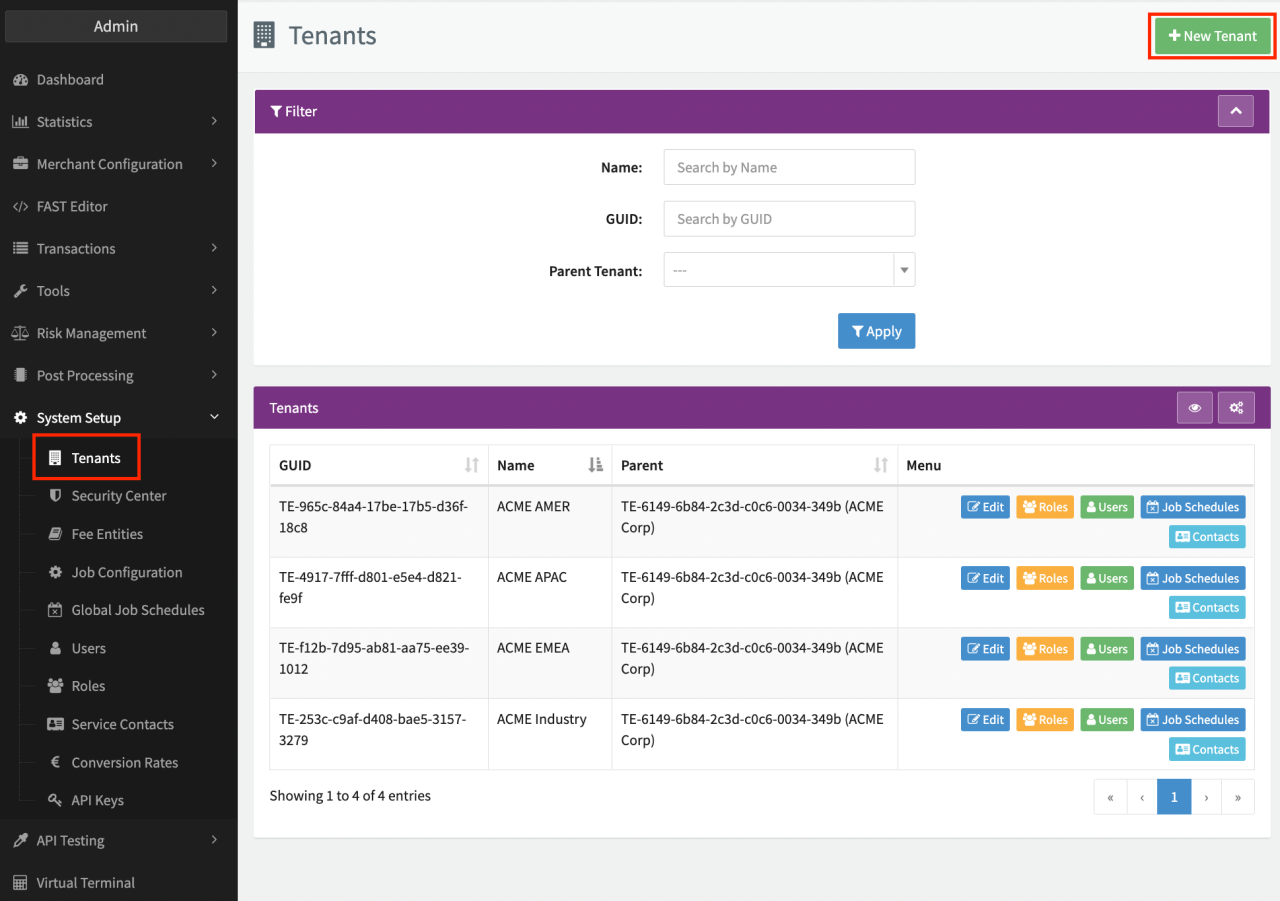Click the Conversion Rates euro icon
Screen dimensions: 1280x901
55,763
